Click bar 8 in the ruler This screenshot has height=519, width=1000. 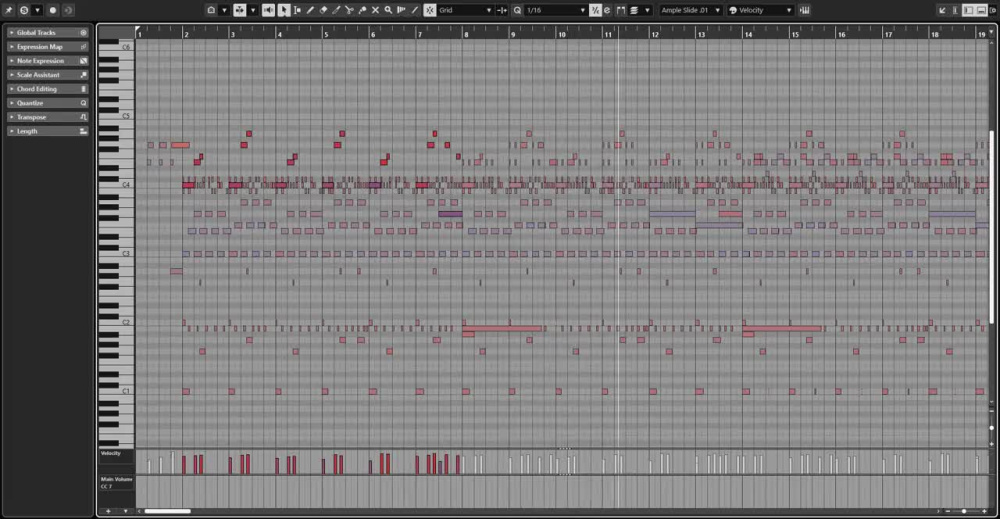click(x=467, y=34)
